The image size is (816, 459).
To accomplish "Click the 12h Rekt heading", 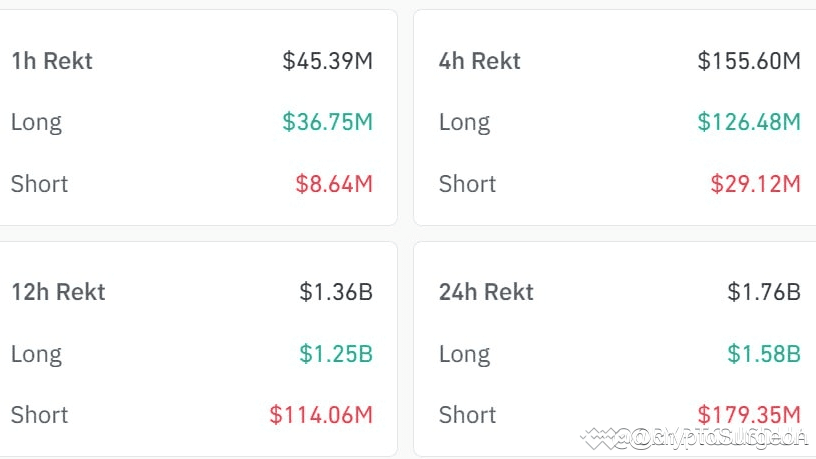I will point(58,292).
